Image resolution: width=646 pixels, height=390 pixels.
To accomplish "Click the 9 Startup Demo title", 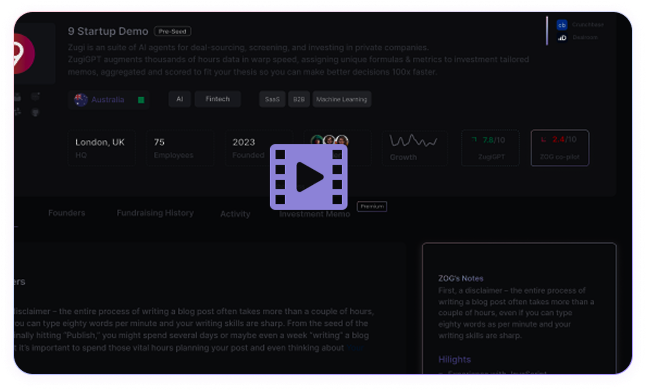I will [x=108, y=31].
